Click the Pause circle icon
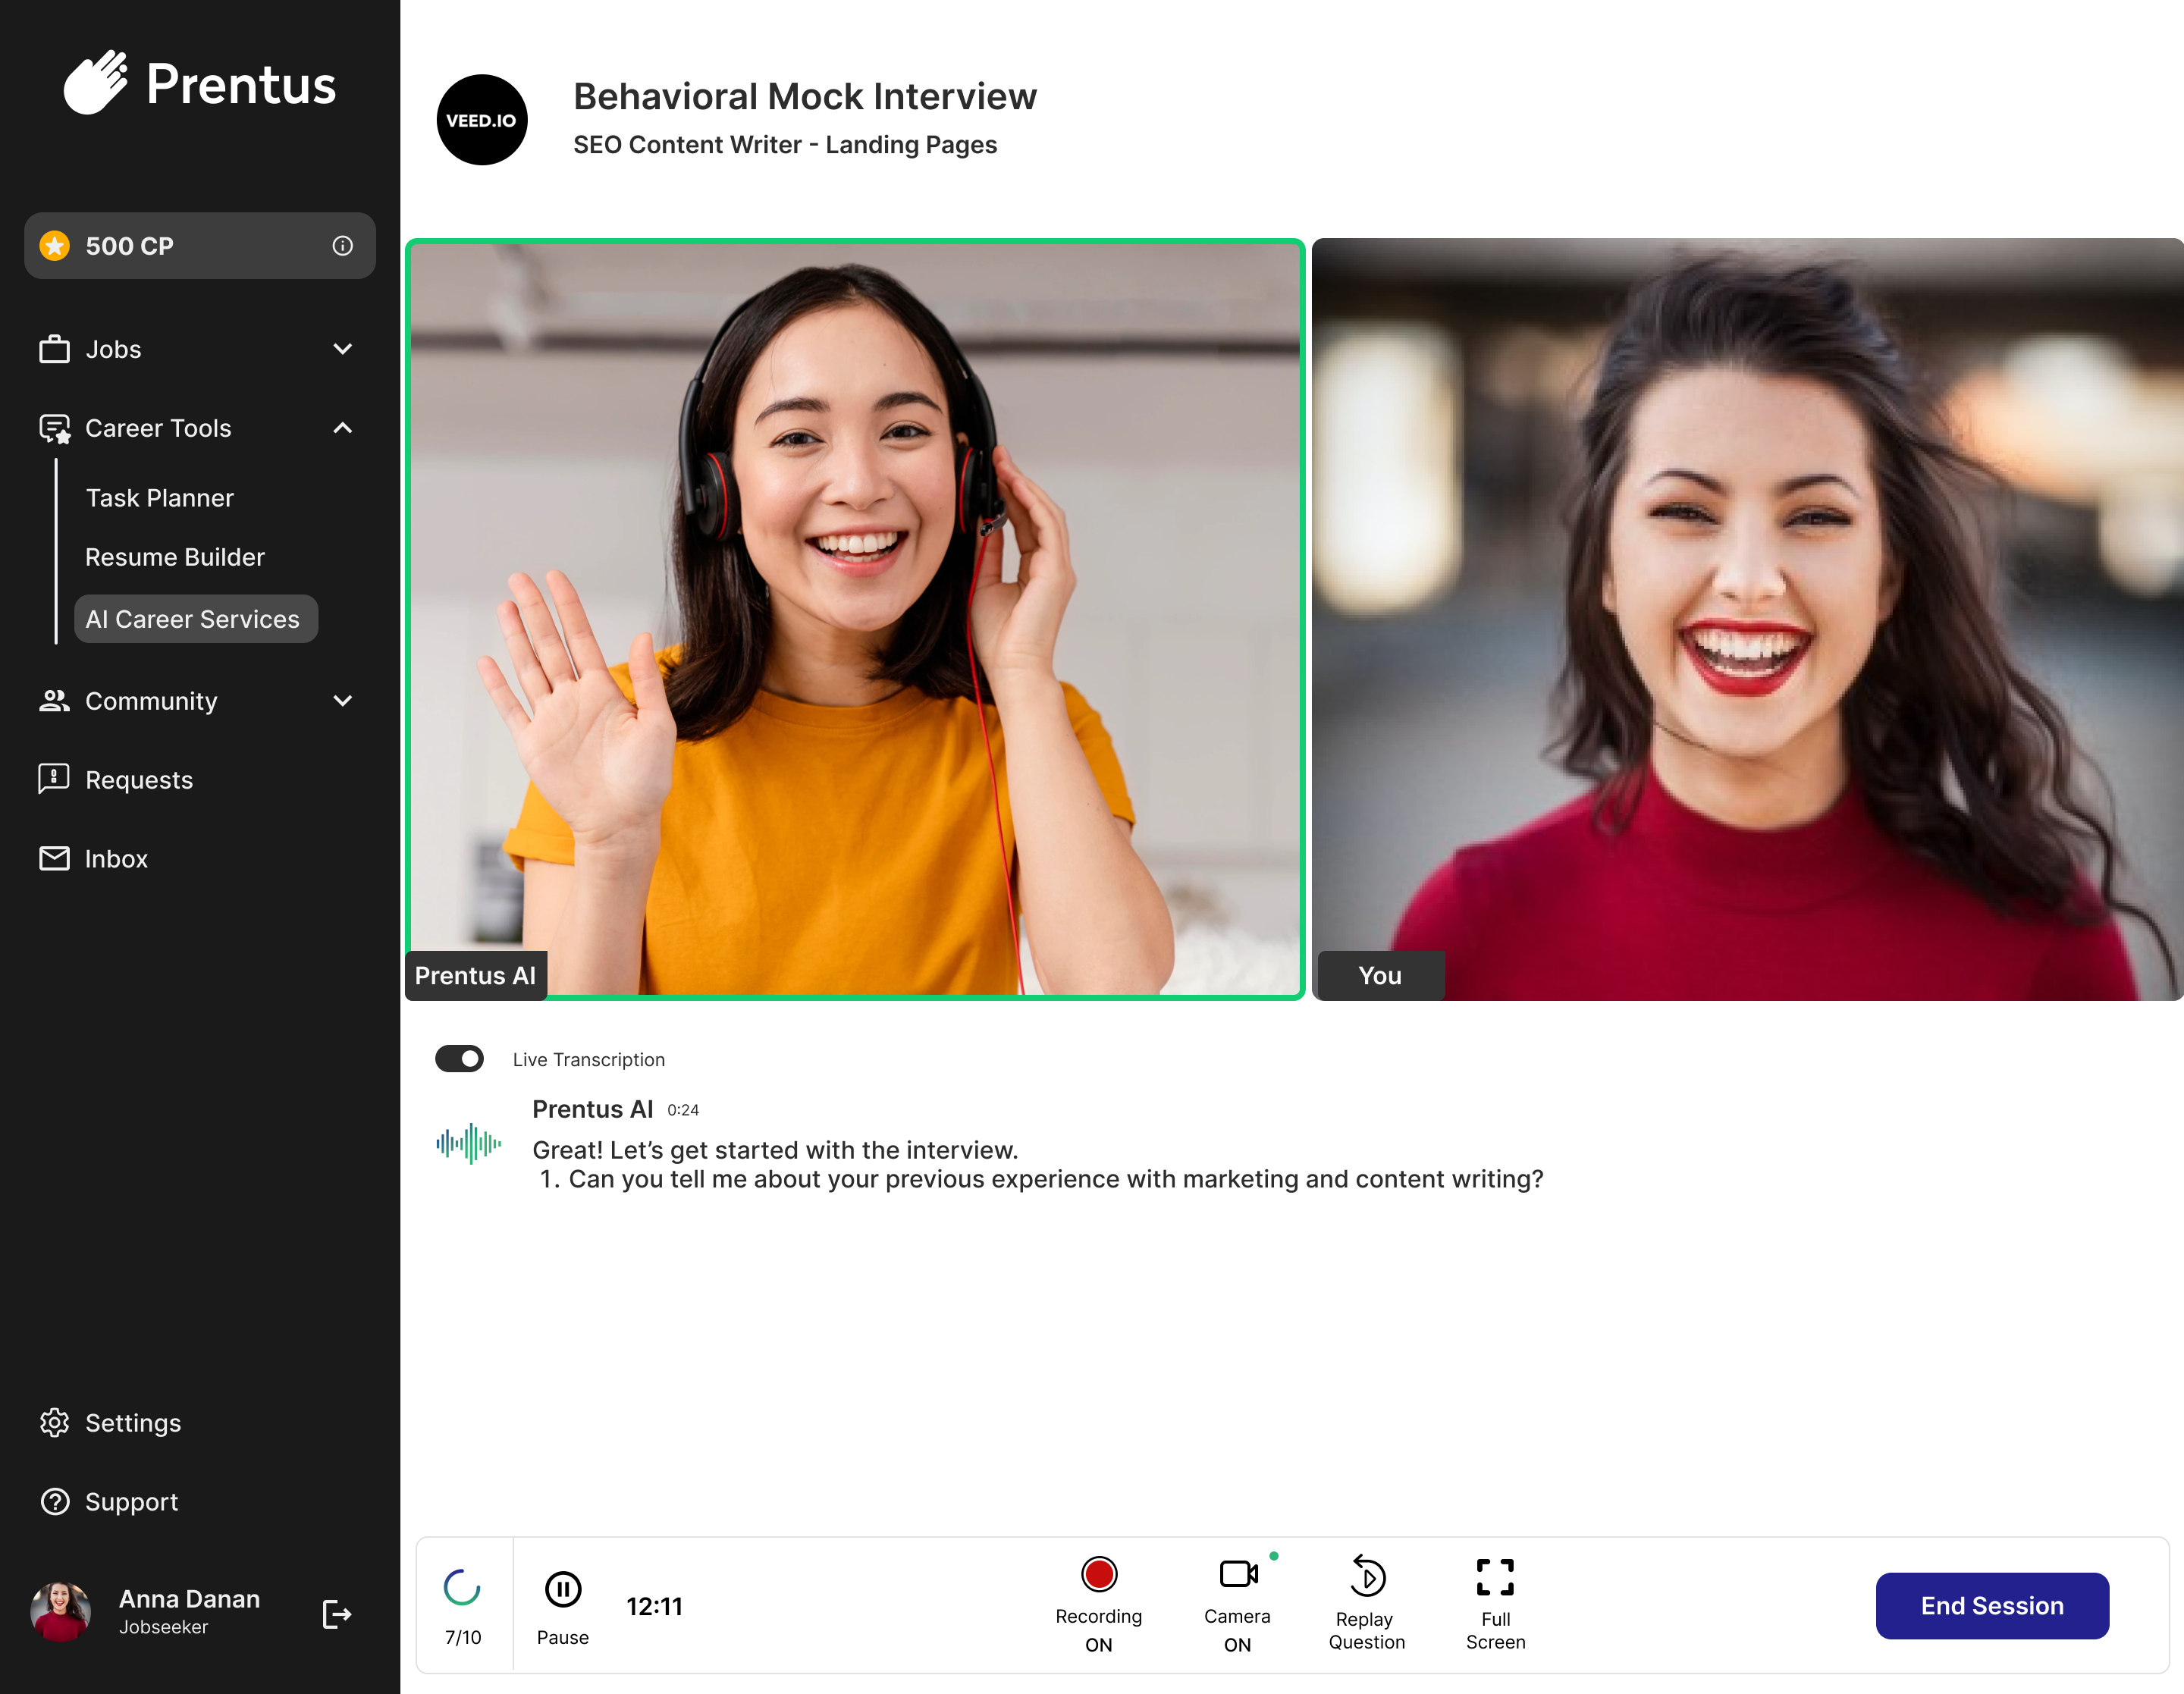This screenshot has width=2184, height=1694. coord(563,1589)
